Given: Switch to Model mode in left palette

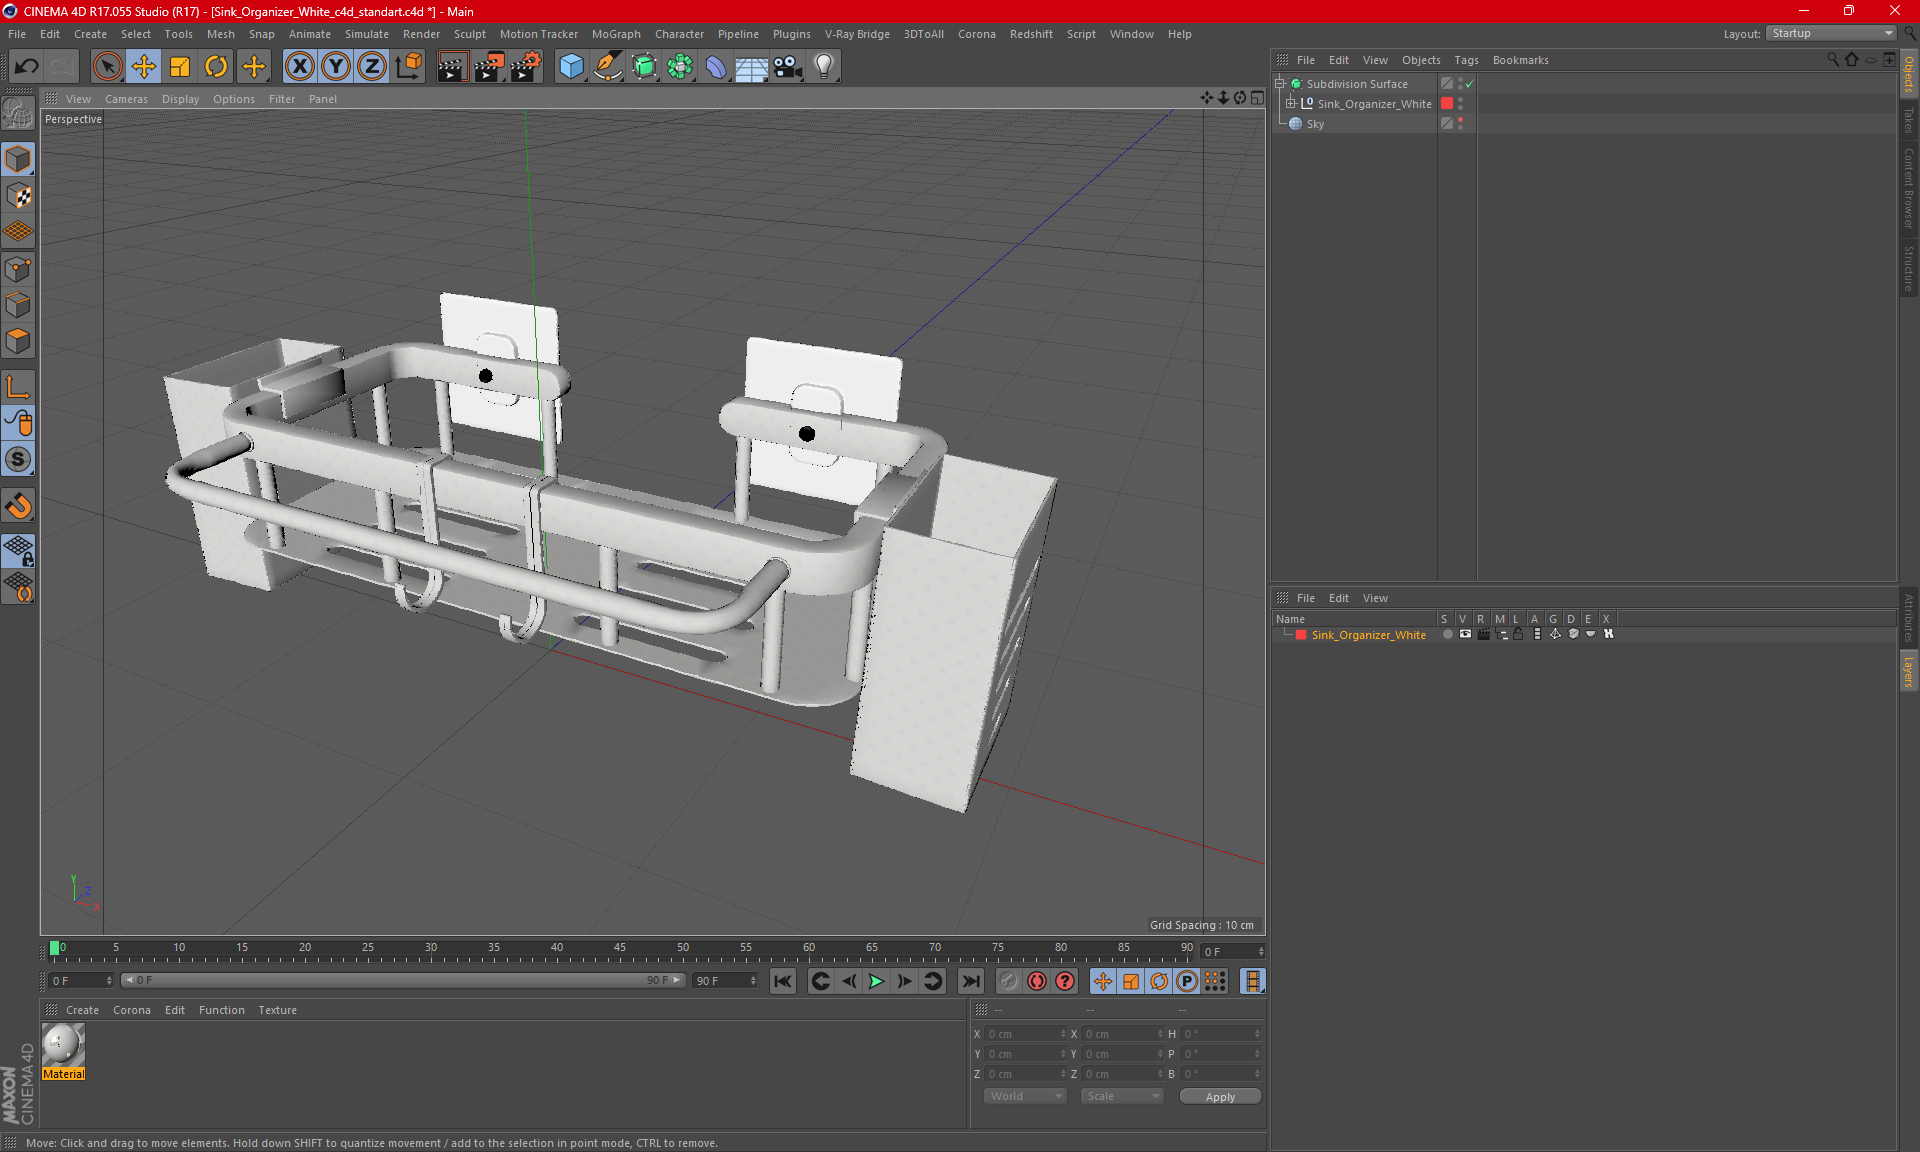Looking at the screenshot, I should [19, 159].
